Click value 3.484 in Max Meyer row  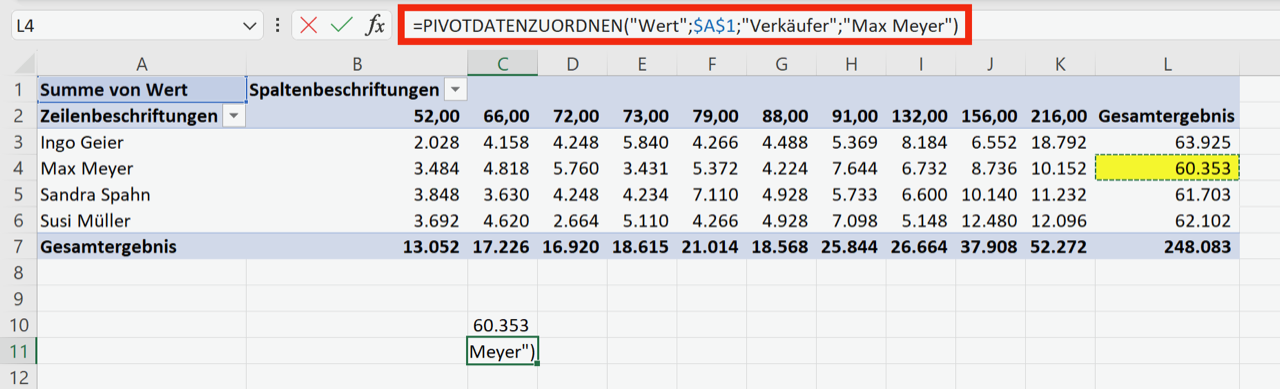pos(437,169)
